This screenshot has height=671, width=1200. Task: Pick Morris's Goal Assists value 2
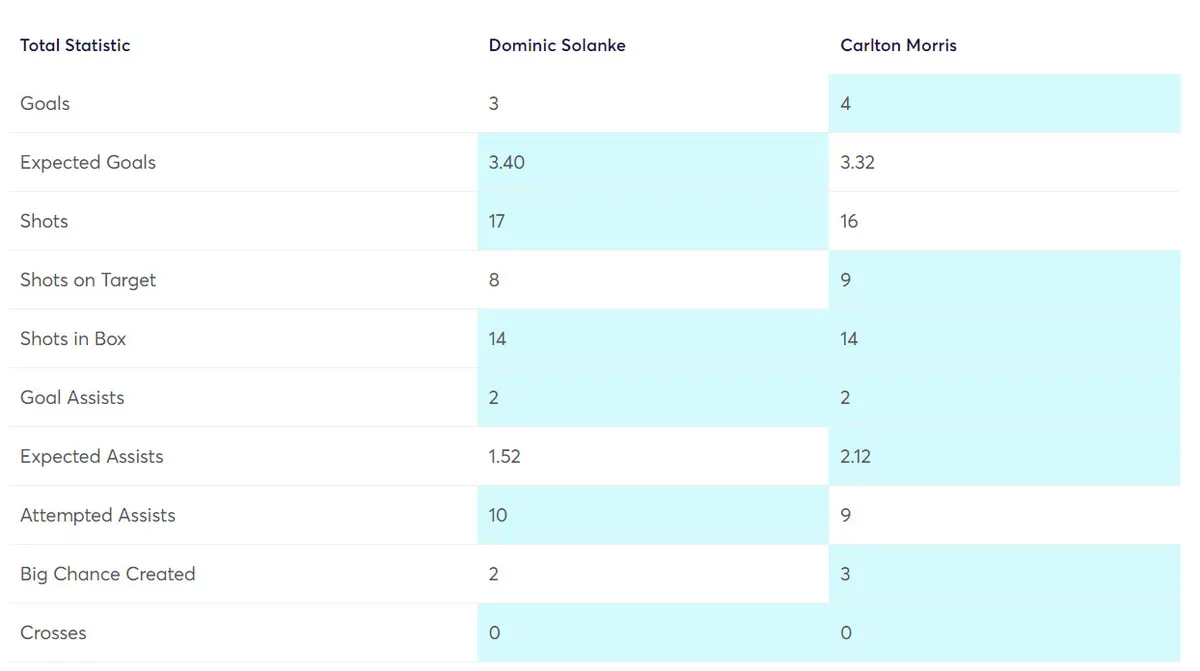[846, 398]
